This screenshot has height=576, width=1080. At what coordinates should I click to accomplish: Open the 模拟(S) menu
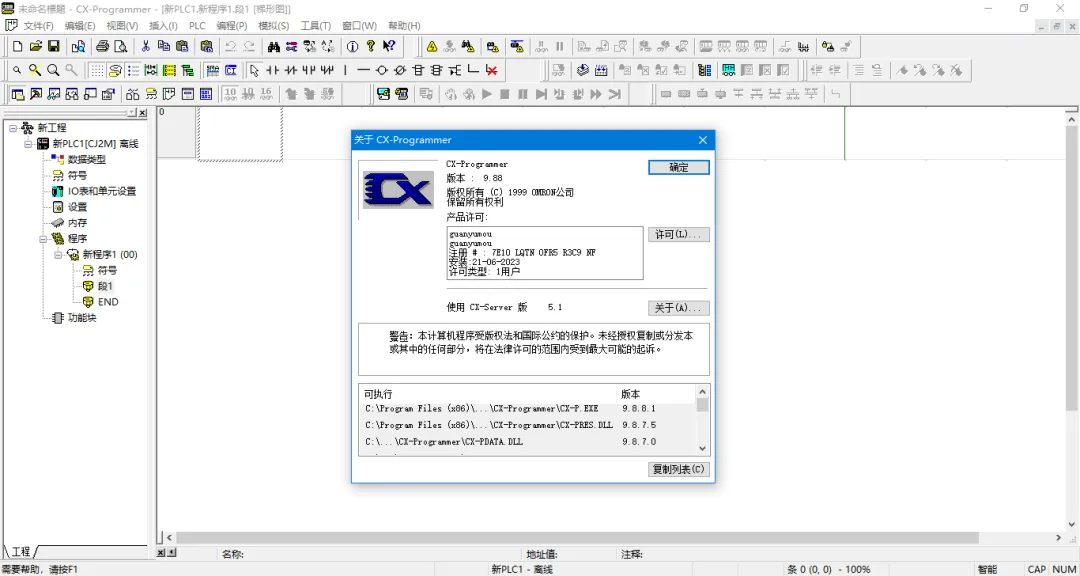[x=273, y=25]
